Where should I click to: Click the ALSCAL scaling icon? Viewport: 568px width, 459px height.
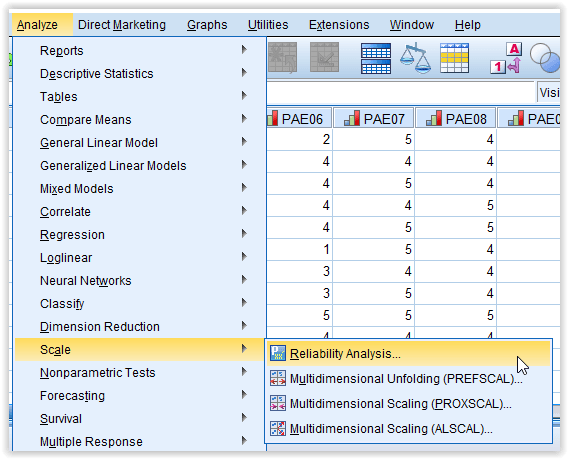[x=278, y=429]
